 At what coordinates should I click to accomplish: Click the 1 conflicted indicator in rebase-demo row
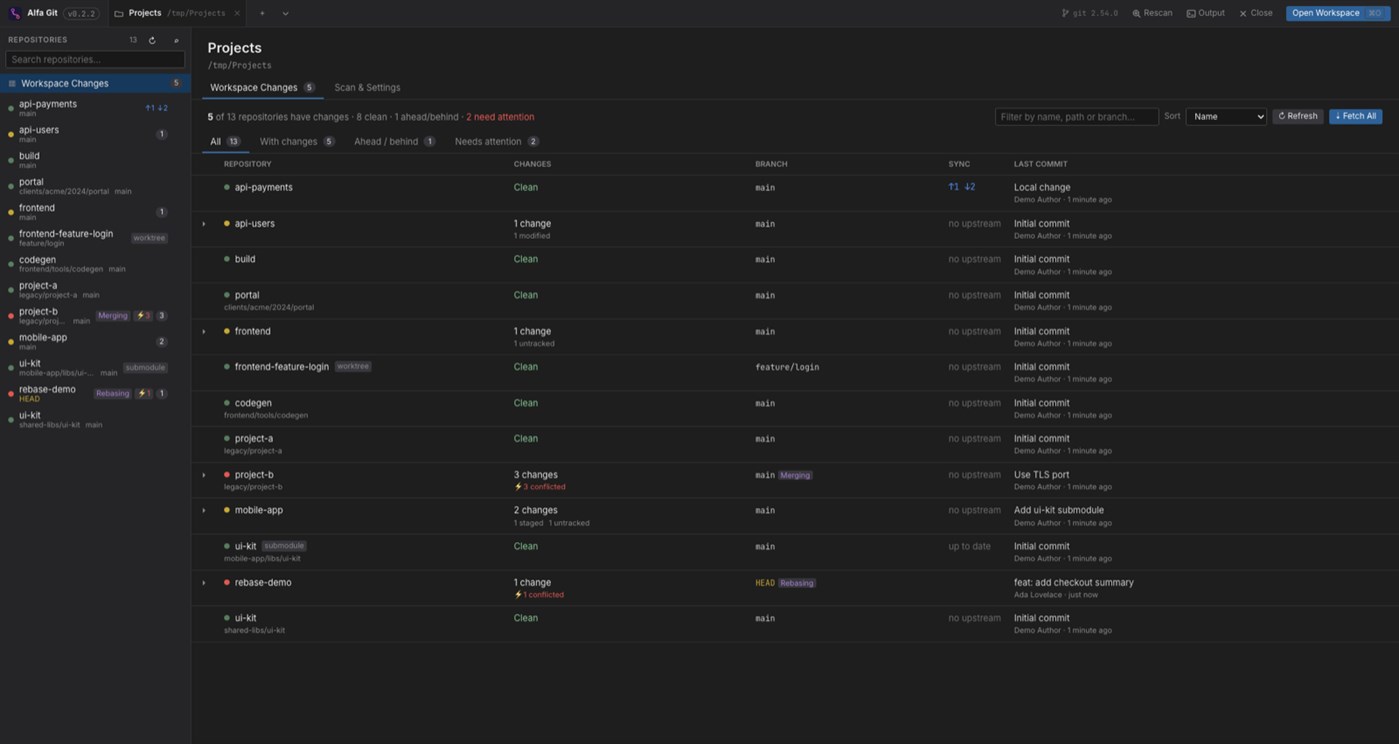[x=539, y=595]
